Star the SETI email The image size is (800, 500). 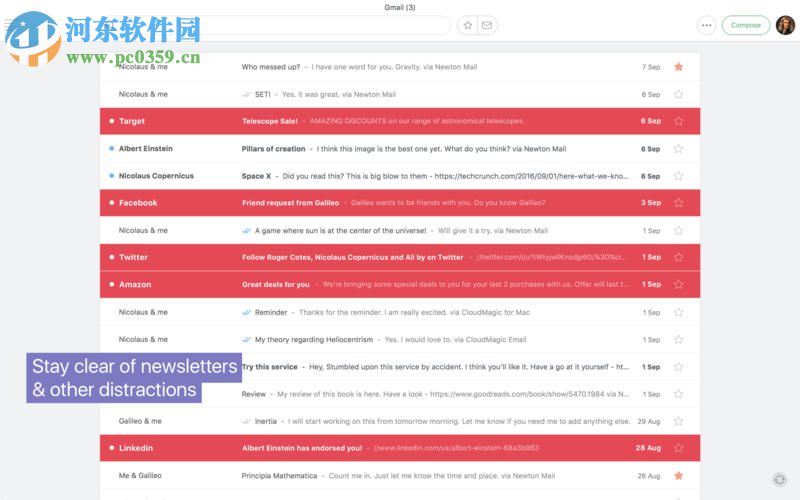click(x=679, y=94)
